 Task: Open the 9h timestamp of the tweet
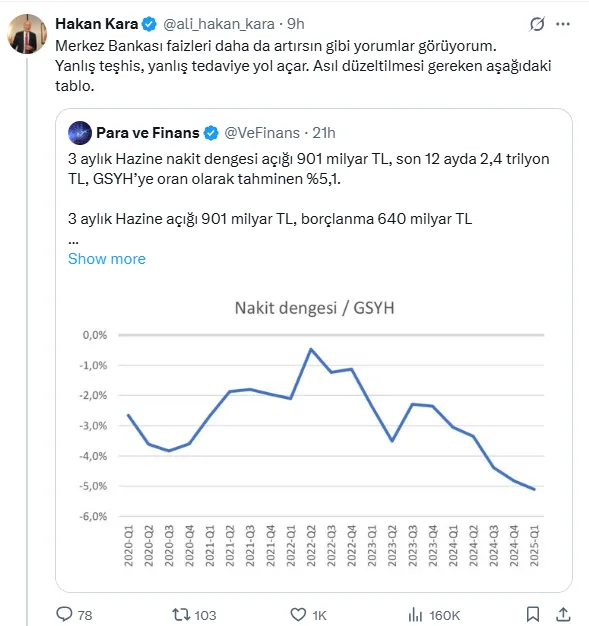click(x=295, y=24)
